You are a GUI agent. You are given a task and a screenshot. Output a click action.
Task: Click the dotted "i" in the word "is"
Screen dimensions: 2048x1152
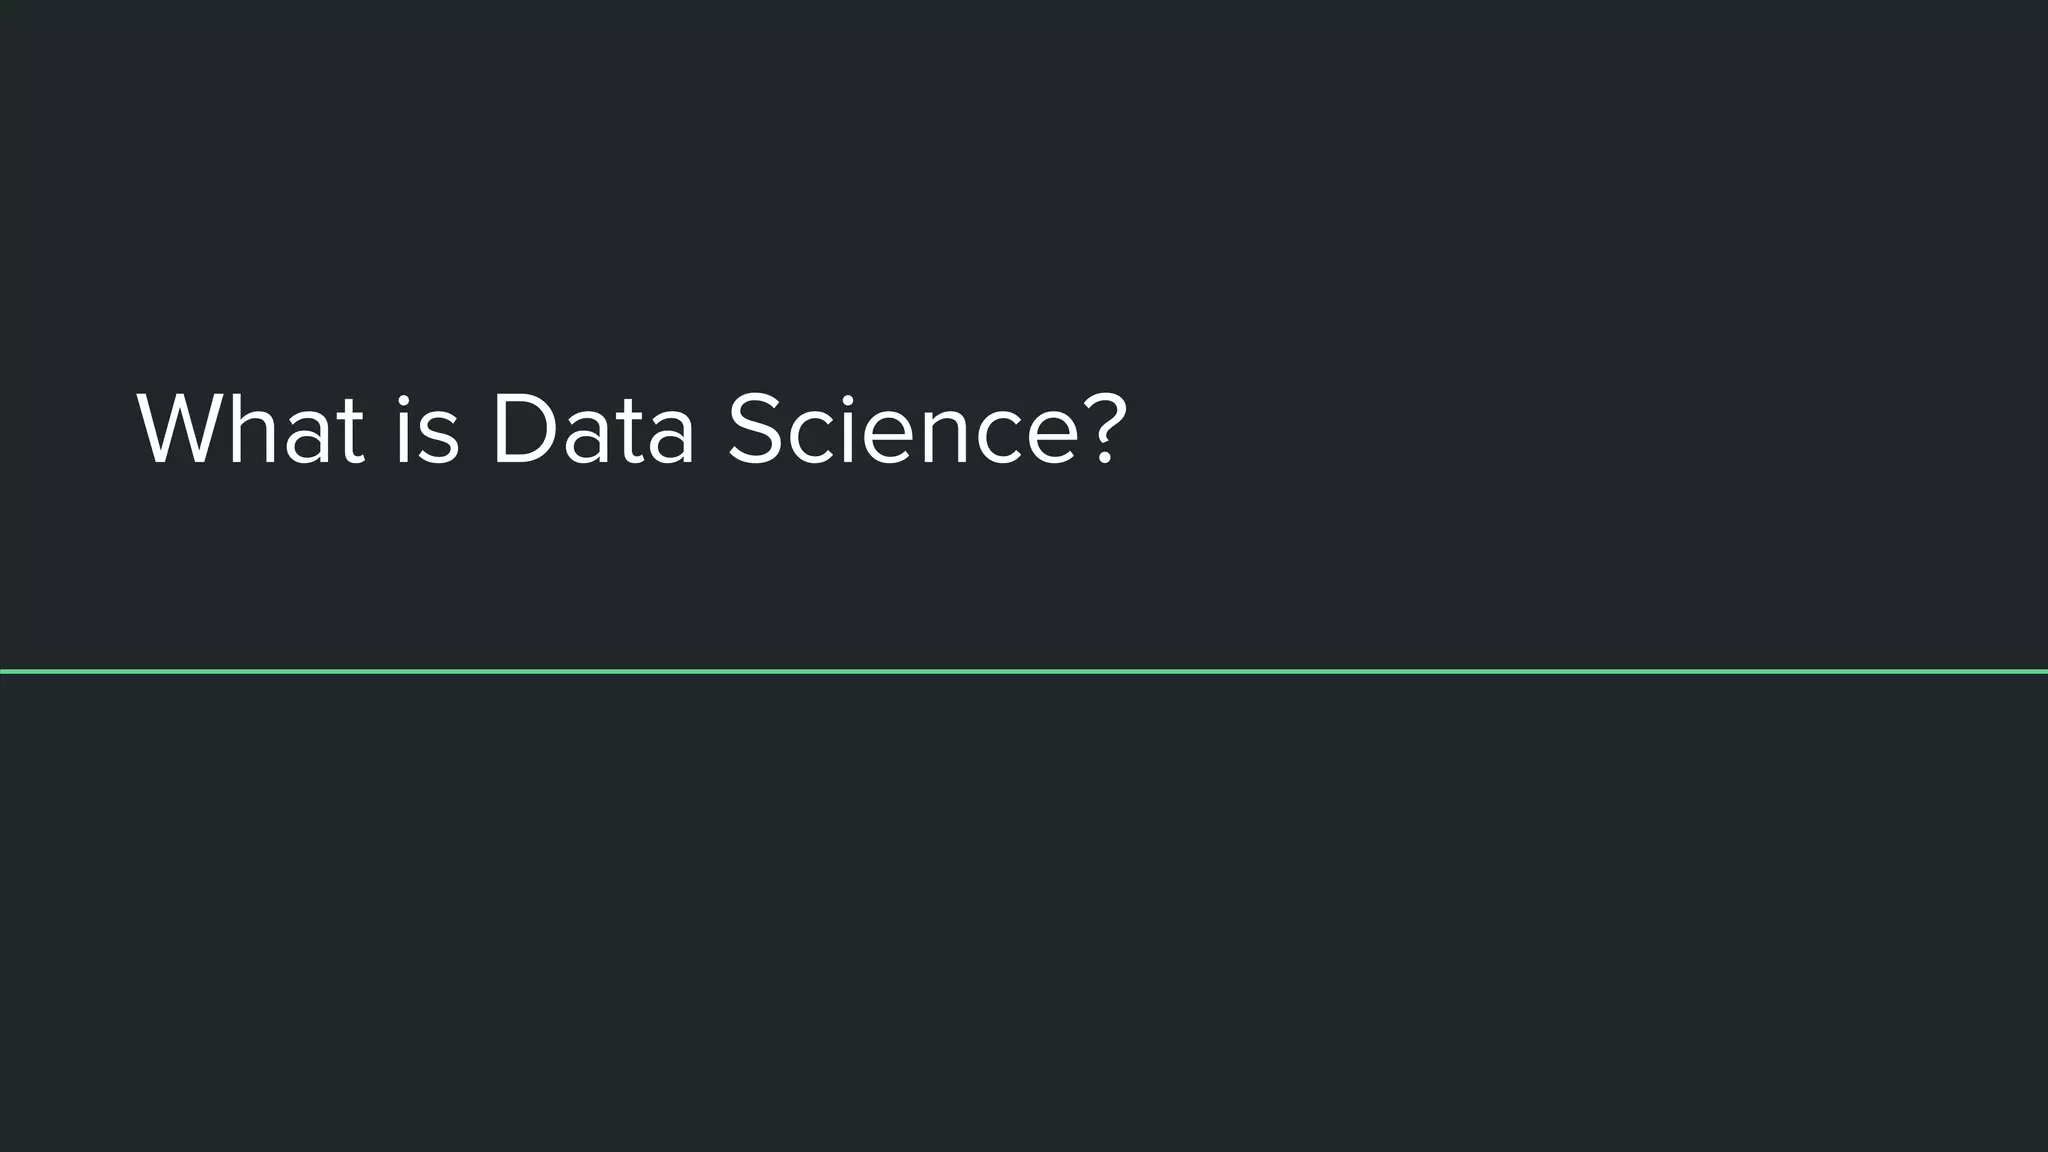click(x=403, y=428)
